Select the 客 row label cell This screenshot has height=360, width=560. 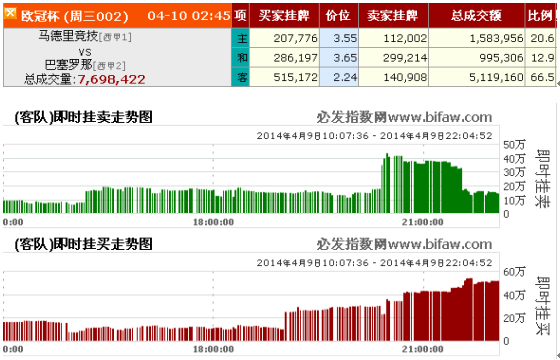[241, 77]
